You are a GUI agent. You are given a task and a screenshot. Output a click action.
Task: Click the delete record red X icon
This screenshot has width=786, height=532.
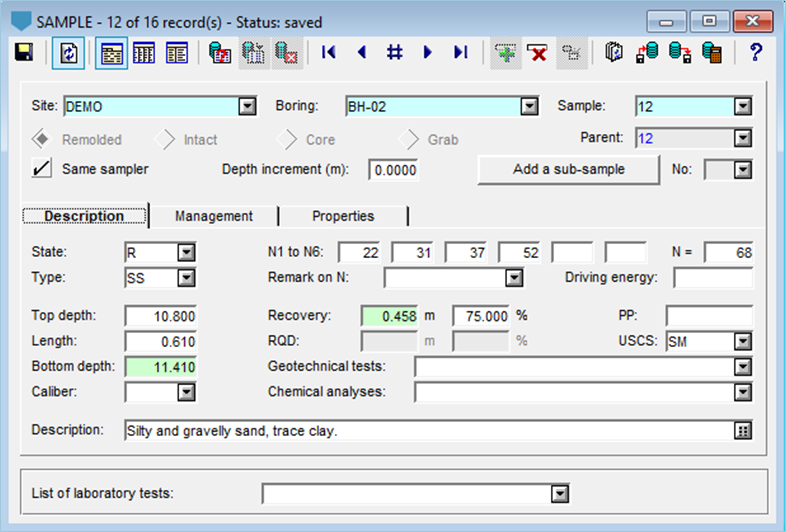[537, 53]
